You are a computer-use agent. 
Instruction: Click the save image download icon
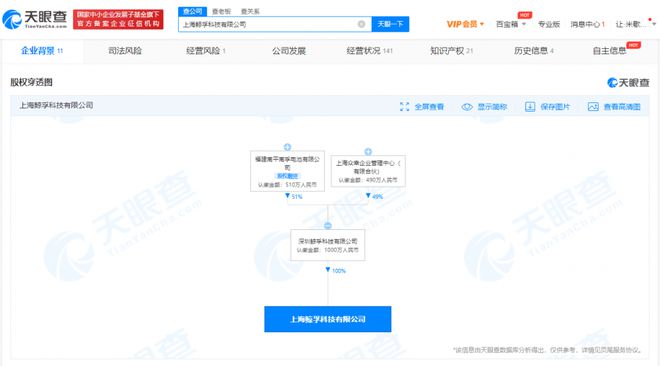pyautogui.click(x=530, y=107)
